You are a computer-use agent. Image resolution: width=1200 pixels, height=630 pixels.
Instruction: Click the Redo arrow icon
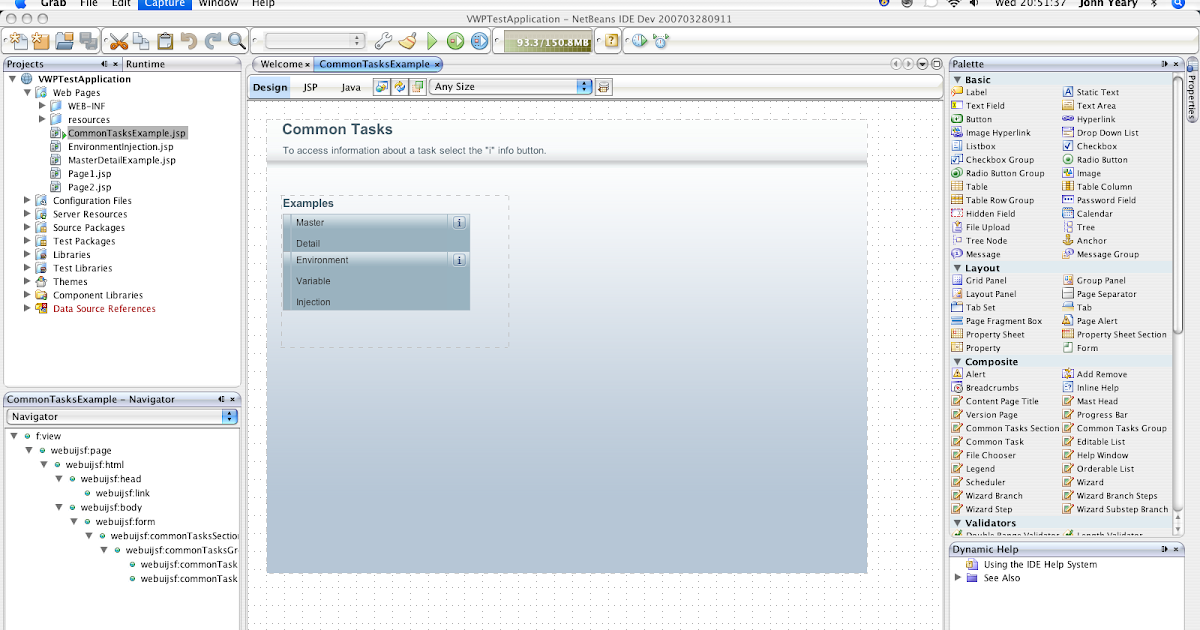click(212, 41)
